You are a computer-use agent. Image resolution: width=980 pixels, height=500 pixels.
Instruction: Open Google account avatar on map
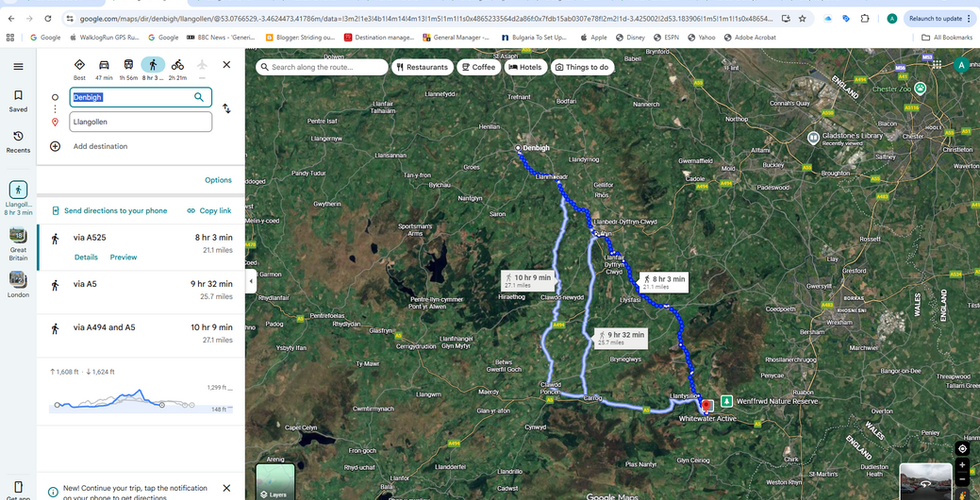(x=961, y=65)
